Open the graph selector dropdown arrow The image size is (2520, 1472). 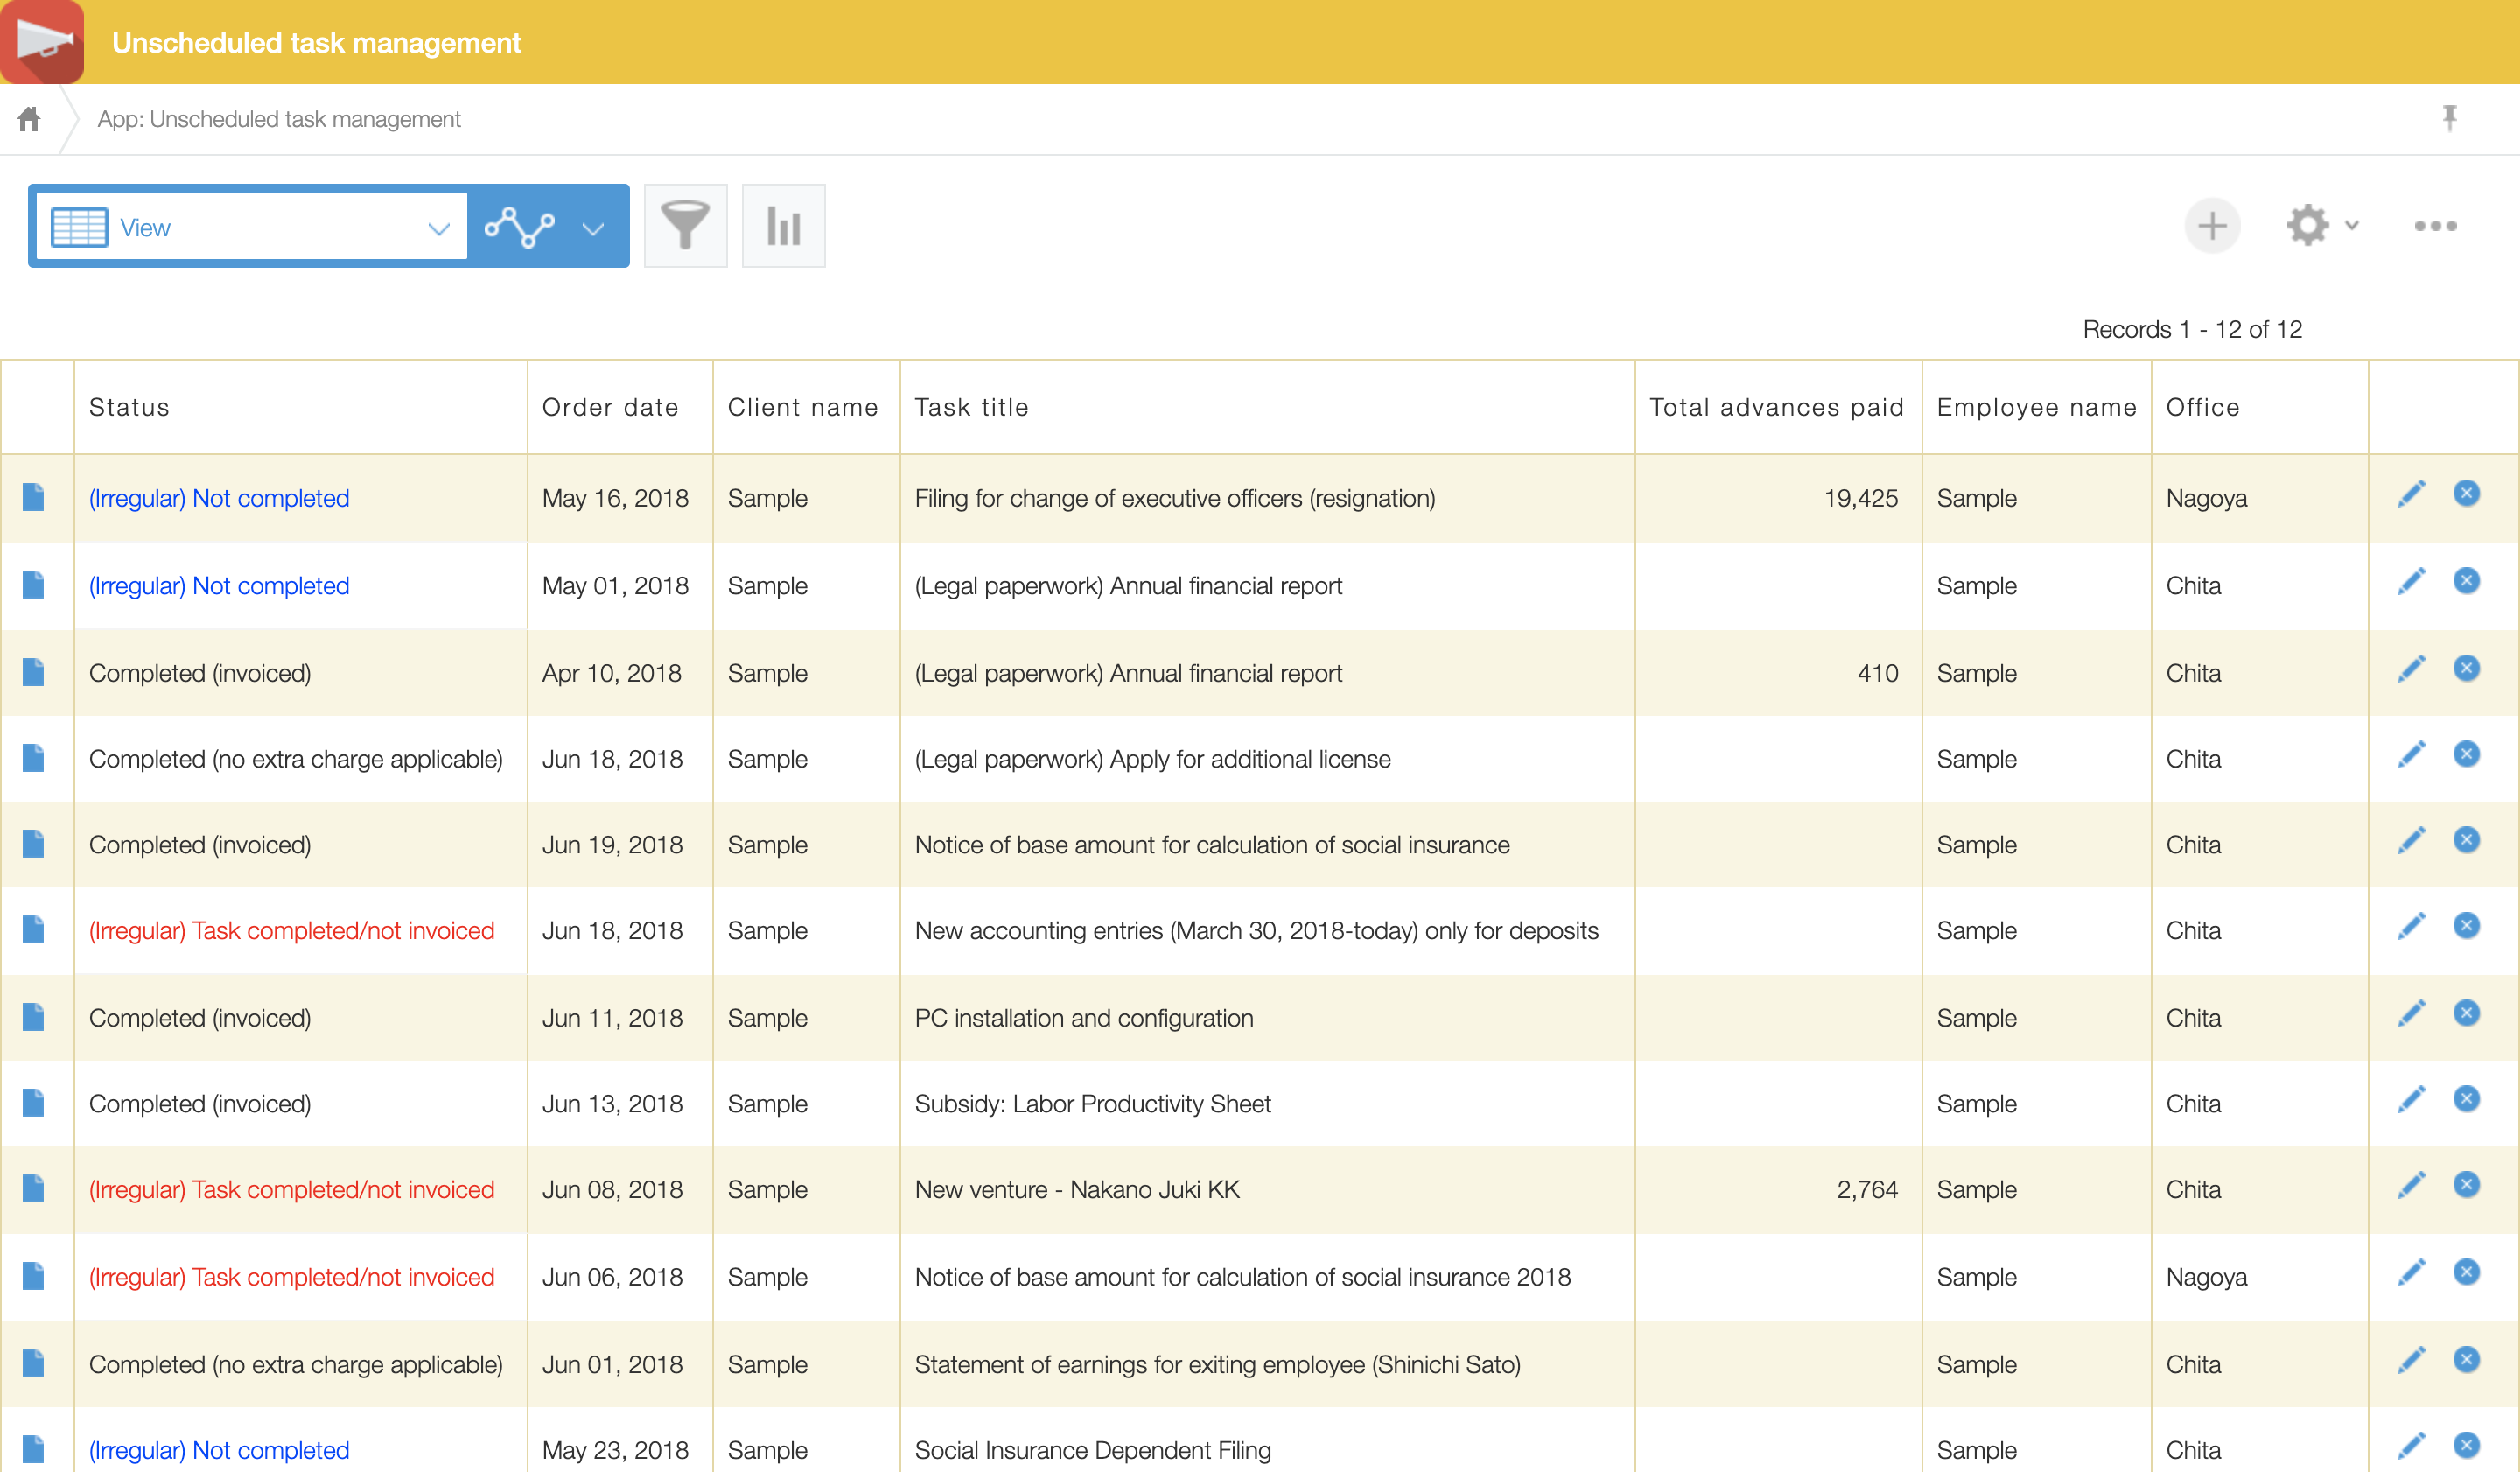593,229
